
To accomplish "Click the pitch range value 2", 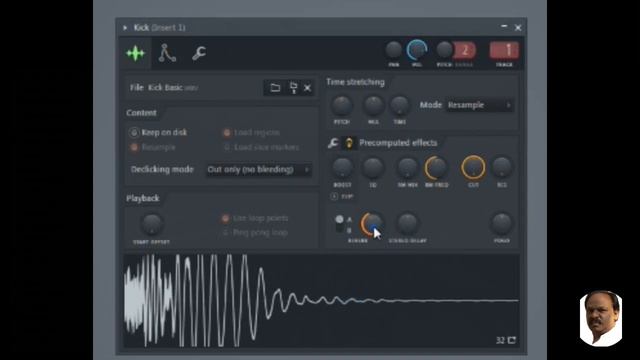I will click(x=464, y=50).
